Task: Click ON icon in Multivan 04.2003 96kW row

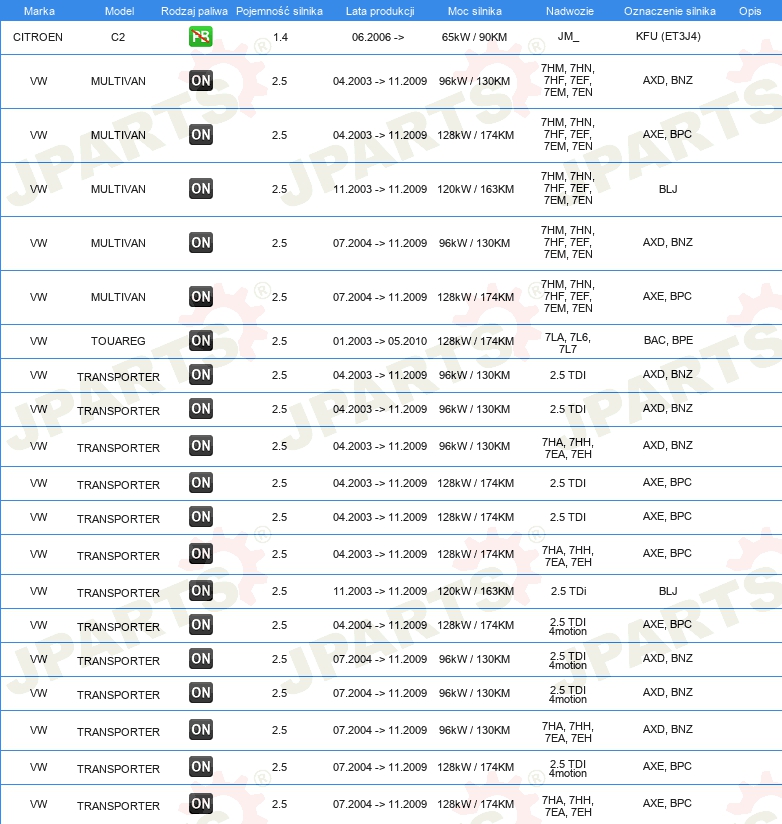Action: pos(201,81)
